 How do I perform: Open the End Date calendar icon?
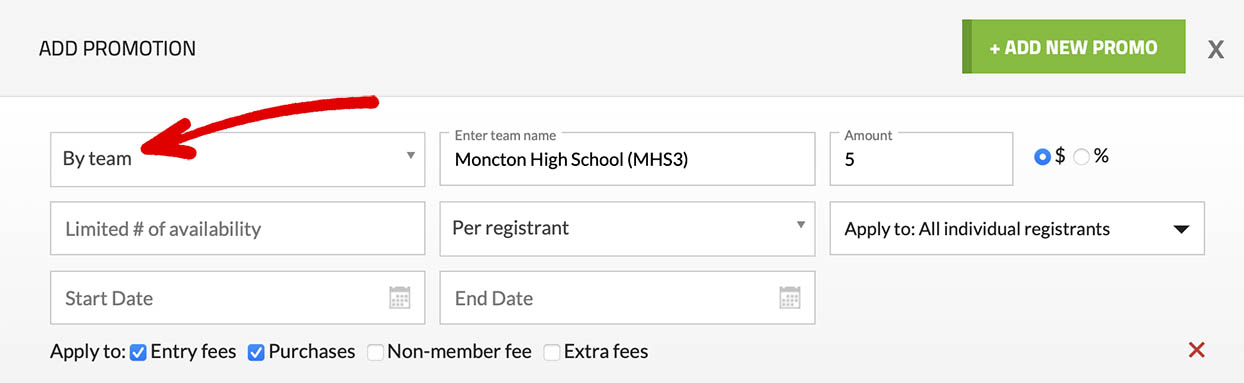coord(790,298)
